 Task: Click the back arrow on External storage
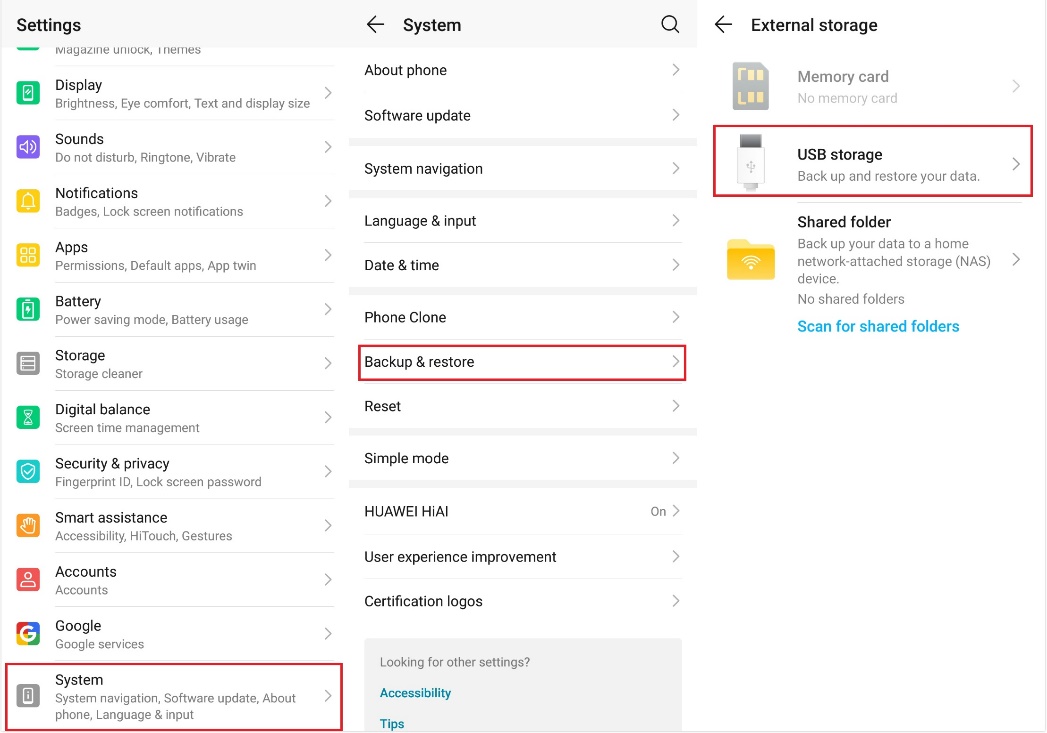pyautogui.click(x=723, y=24)
